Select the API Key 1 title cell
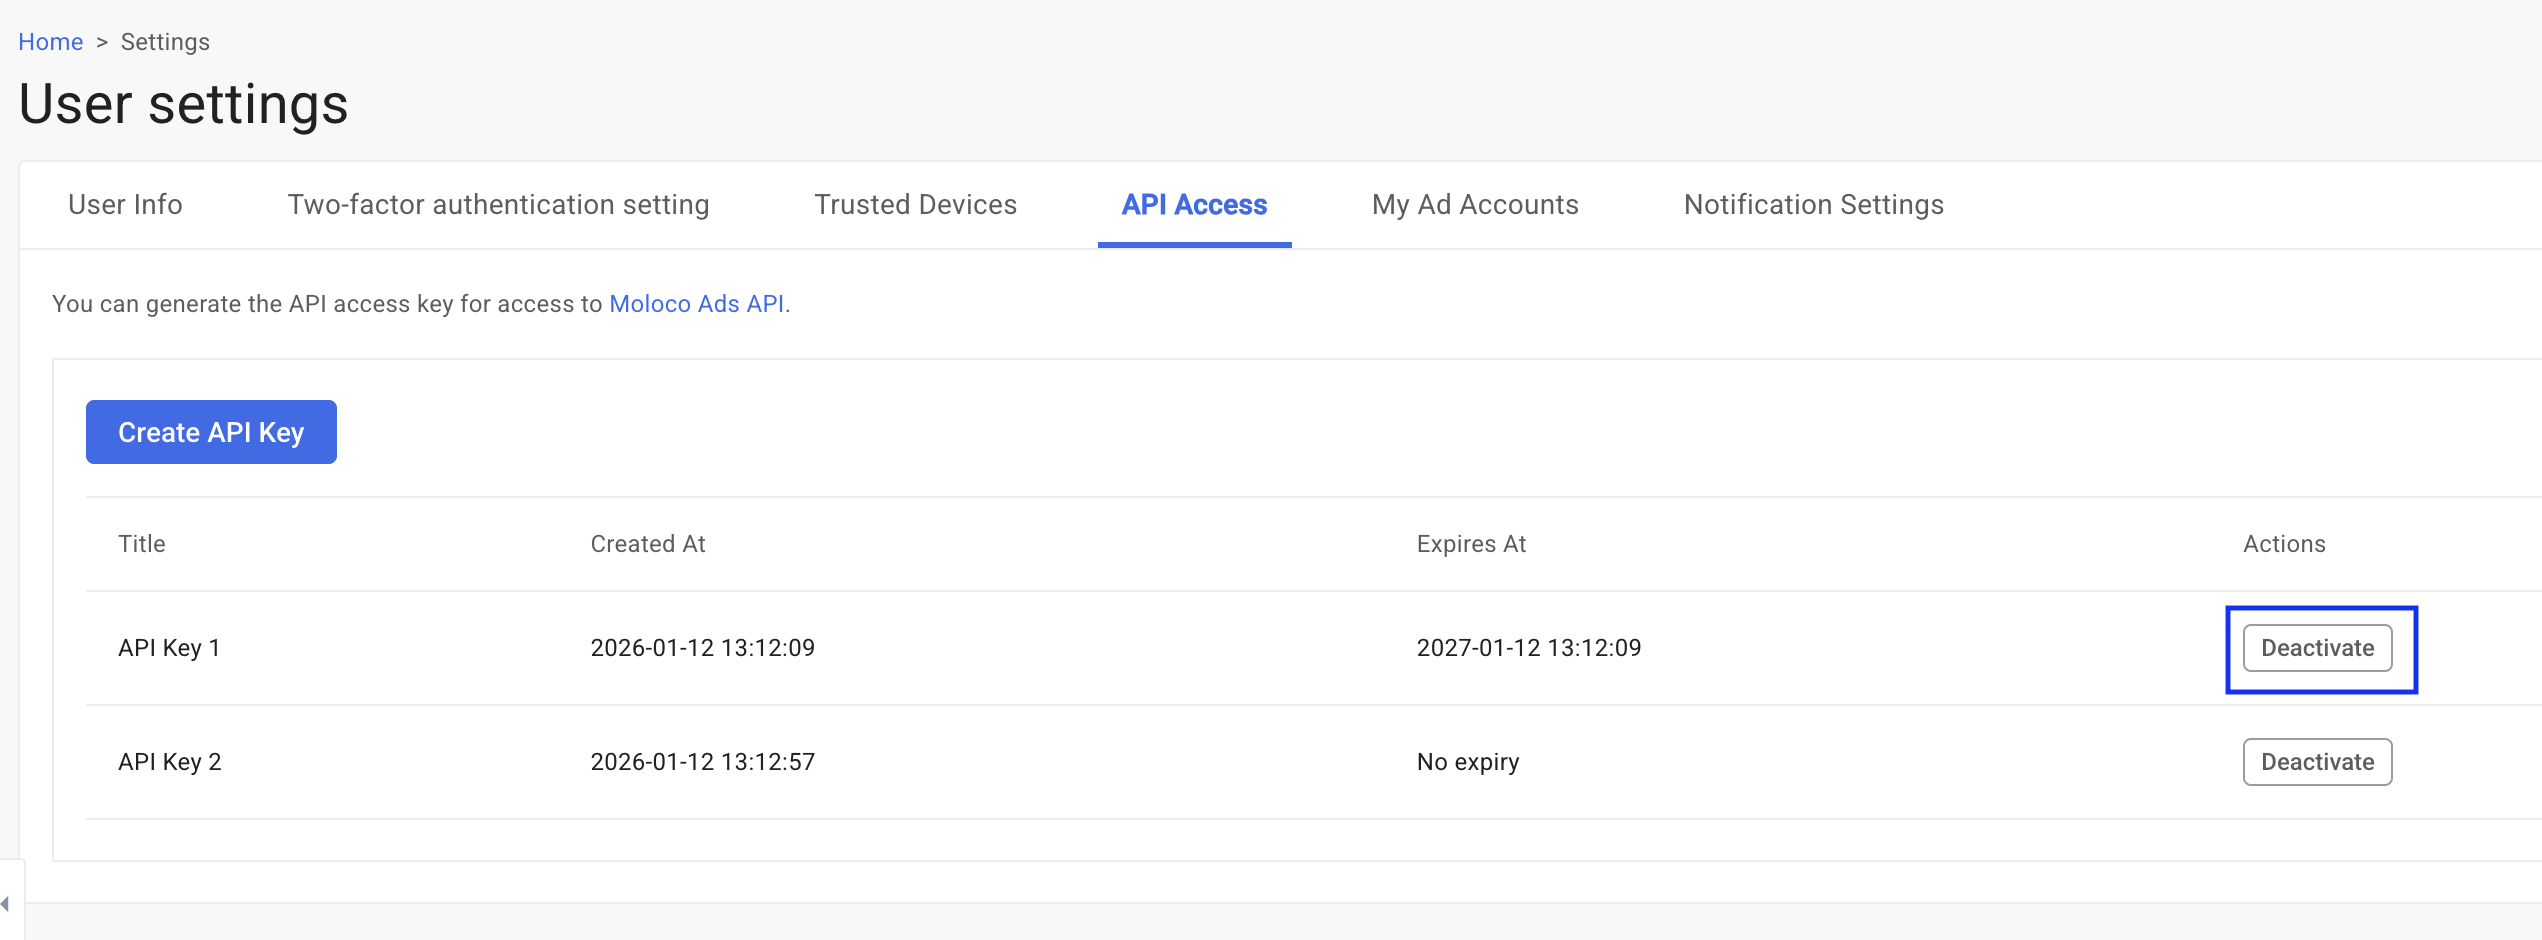This screenshot has width=2542, height=940. click(x=169, y=648)
